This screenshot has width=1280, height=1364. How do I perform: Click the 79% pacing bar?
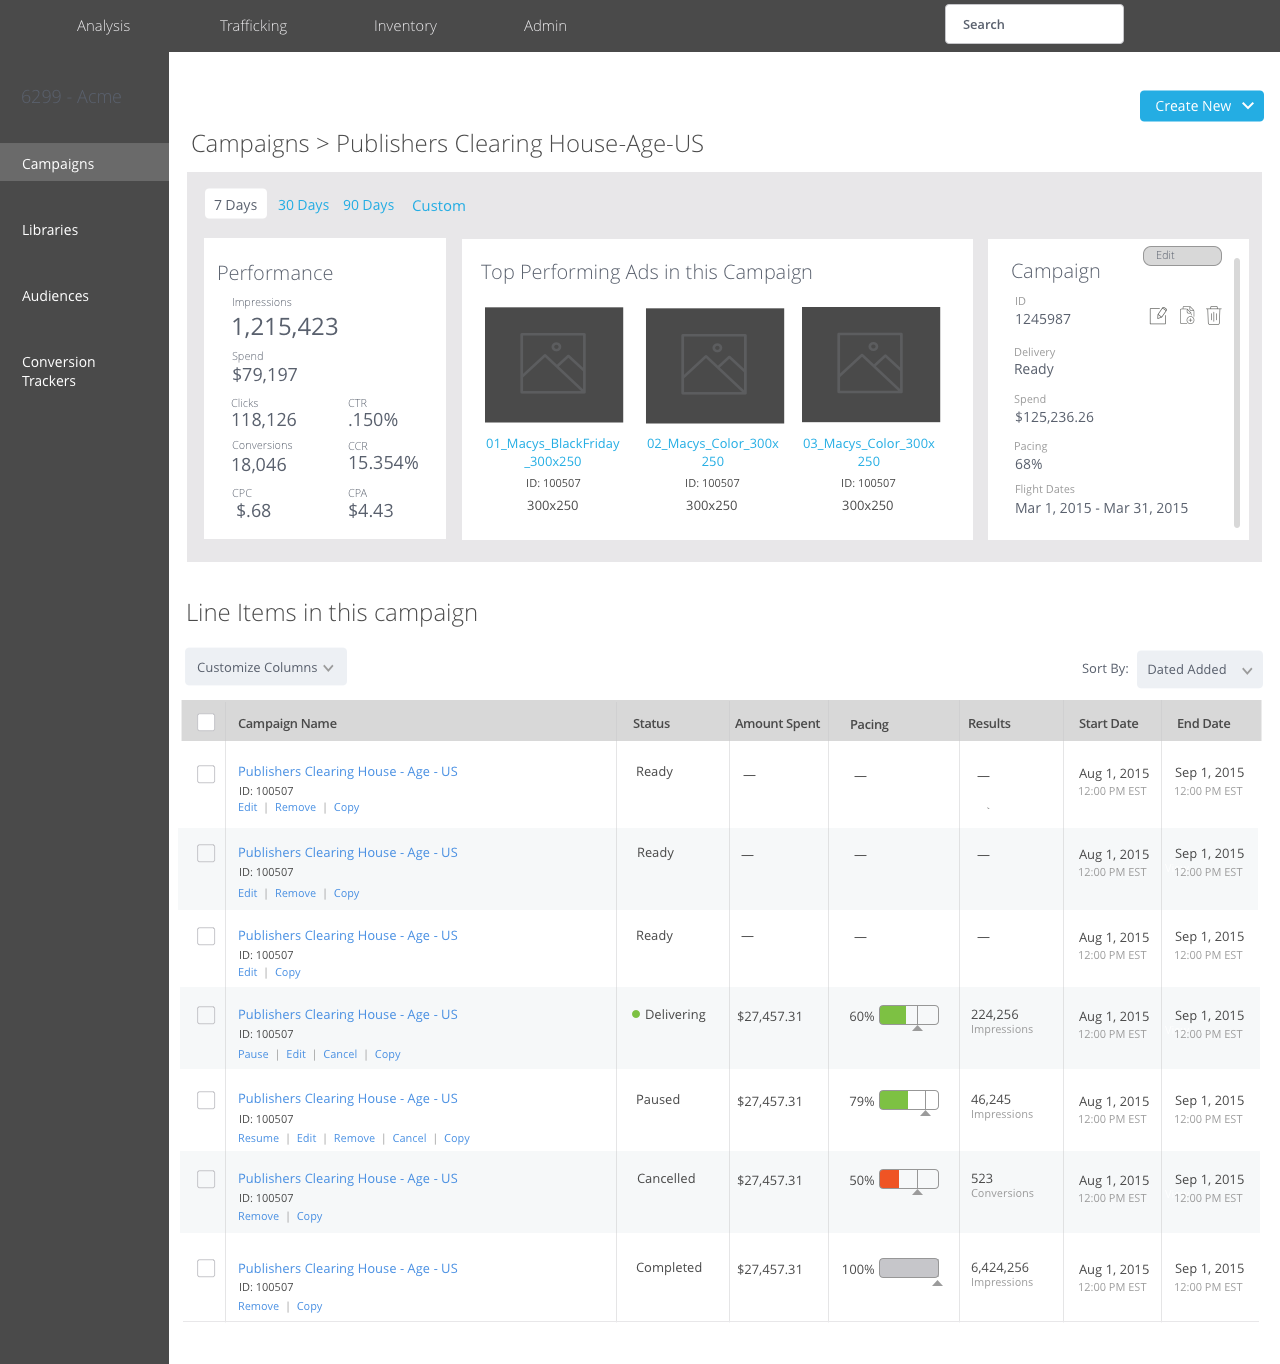coord(909,1100)
